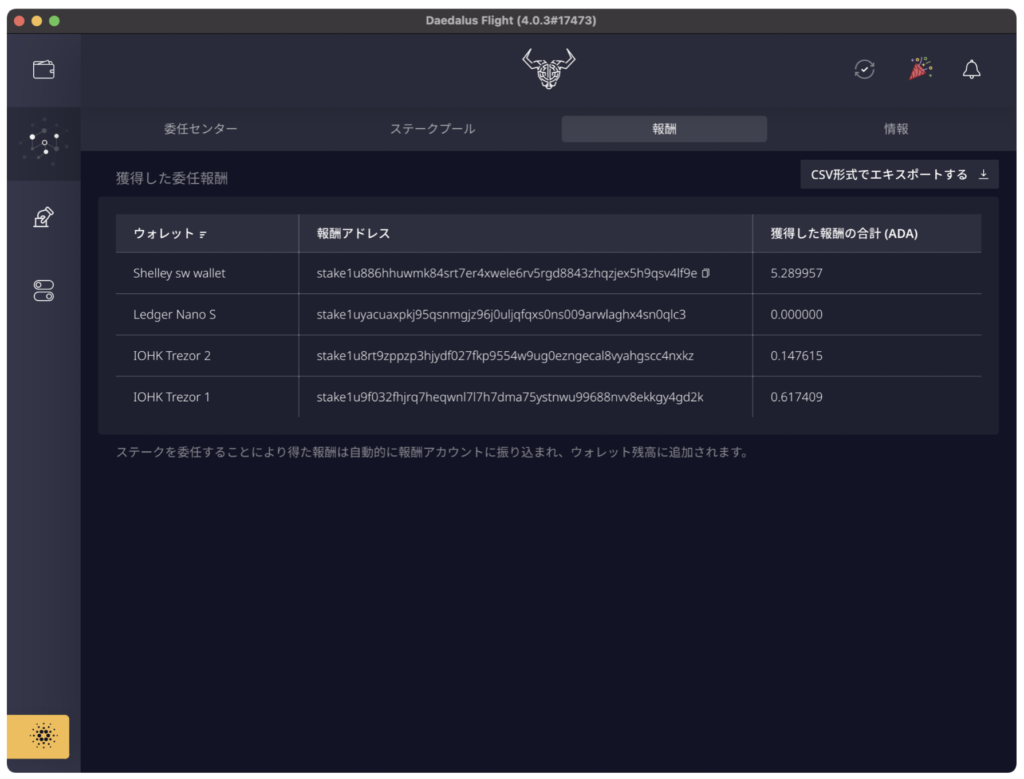Image resolution: width=1024 pixels, height=779 pixels.
Task: Select the 報酬 tab
Action: point(664,129)
